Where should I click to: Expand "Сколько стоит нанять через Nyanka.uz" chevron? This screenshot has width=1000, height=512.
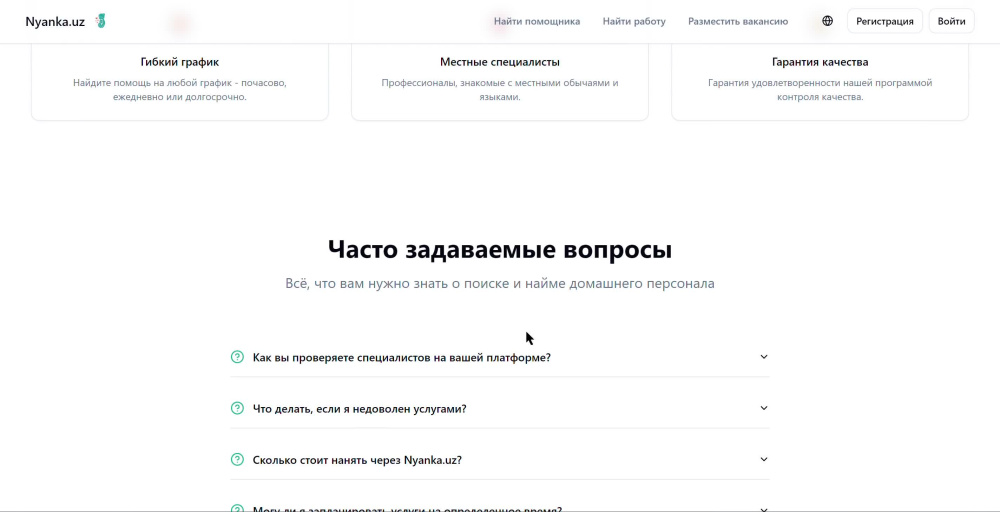(x=764, y=460)
